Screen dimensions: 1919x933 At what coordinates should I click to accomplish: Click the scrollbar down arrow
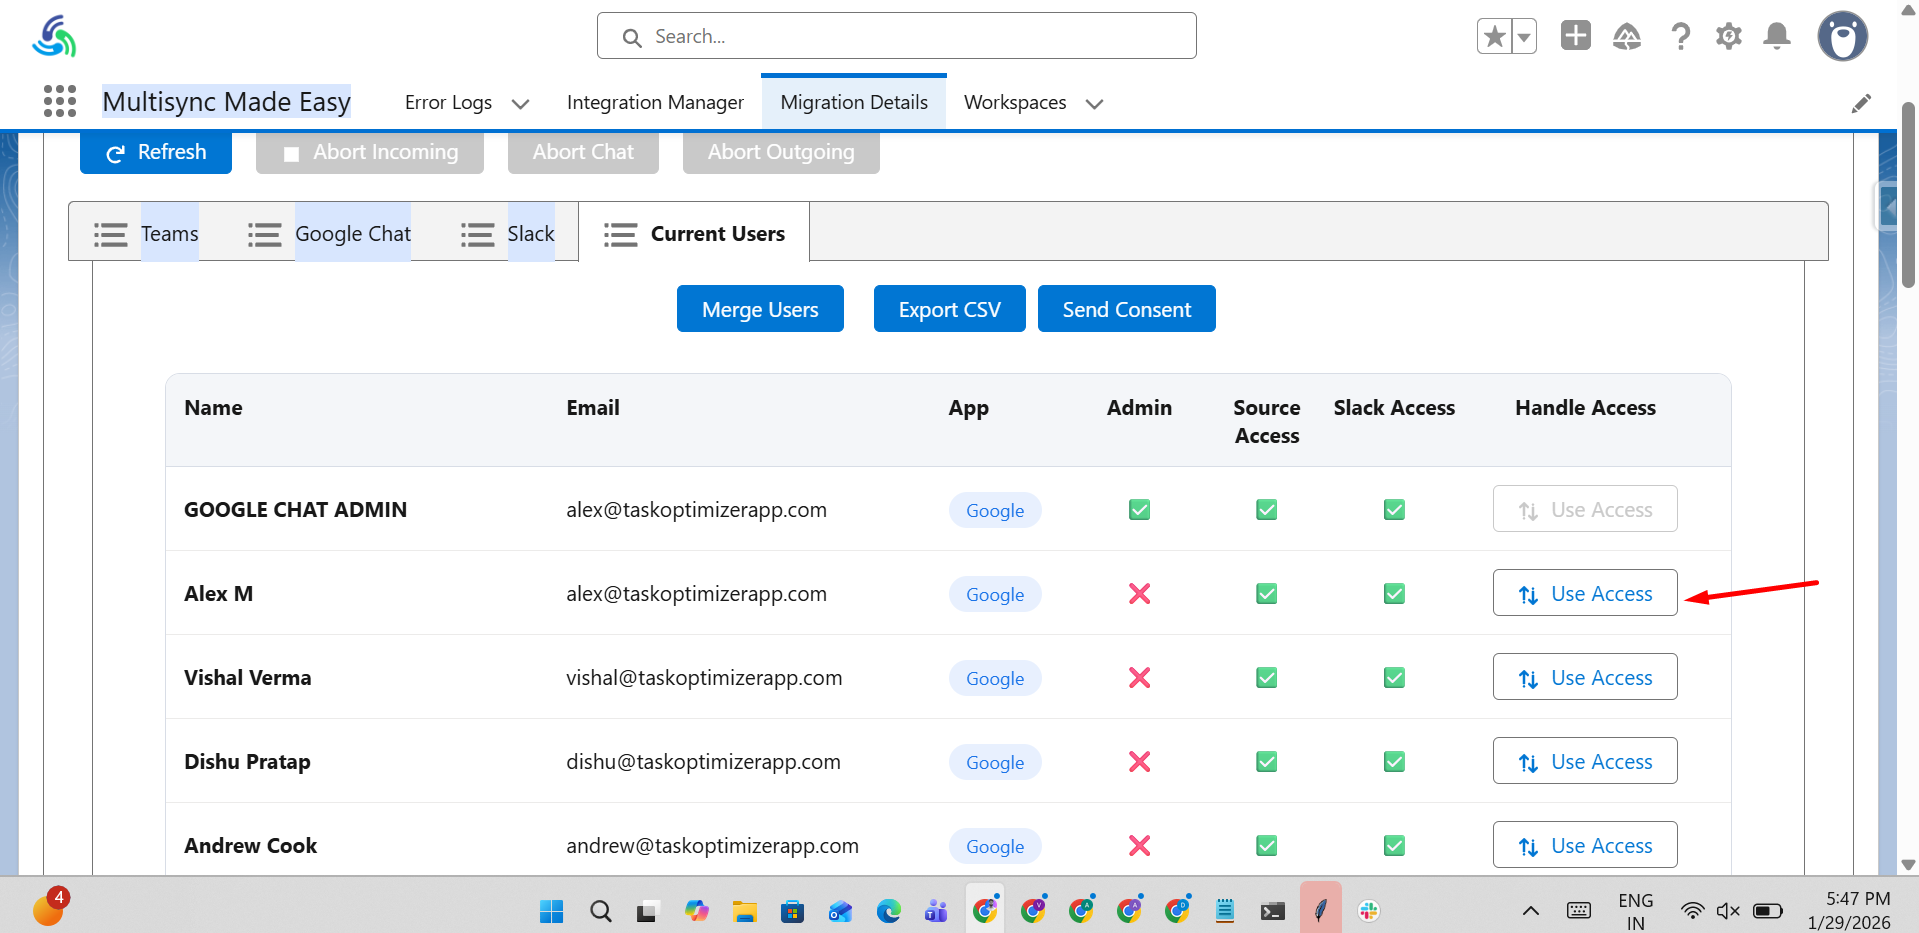tap(1908, 865)
